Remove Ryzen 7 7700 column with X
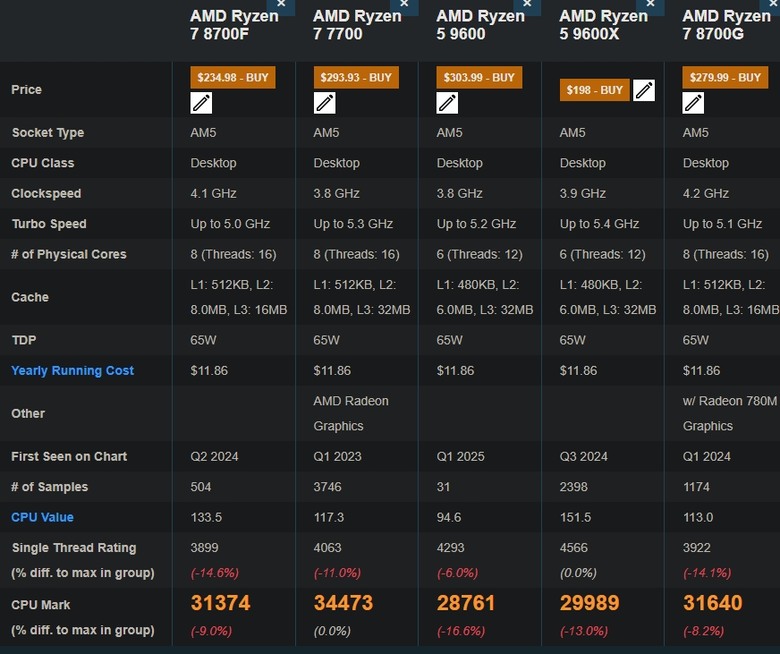780x654 pixels. click(404, 4)
